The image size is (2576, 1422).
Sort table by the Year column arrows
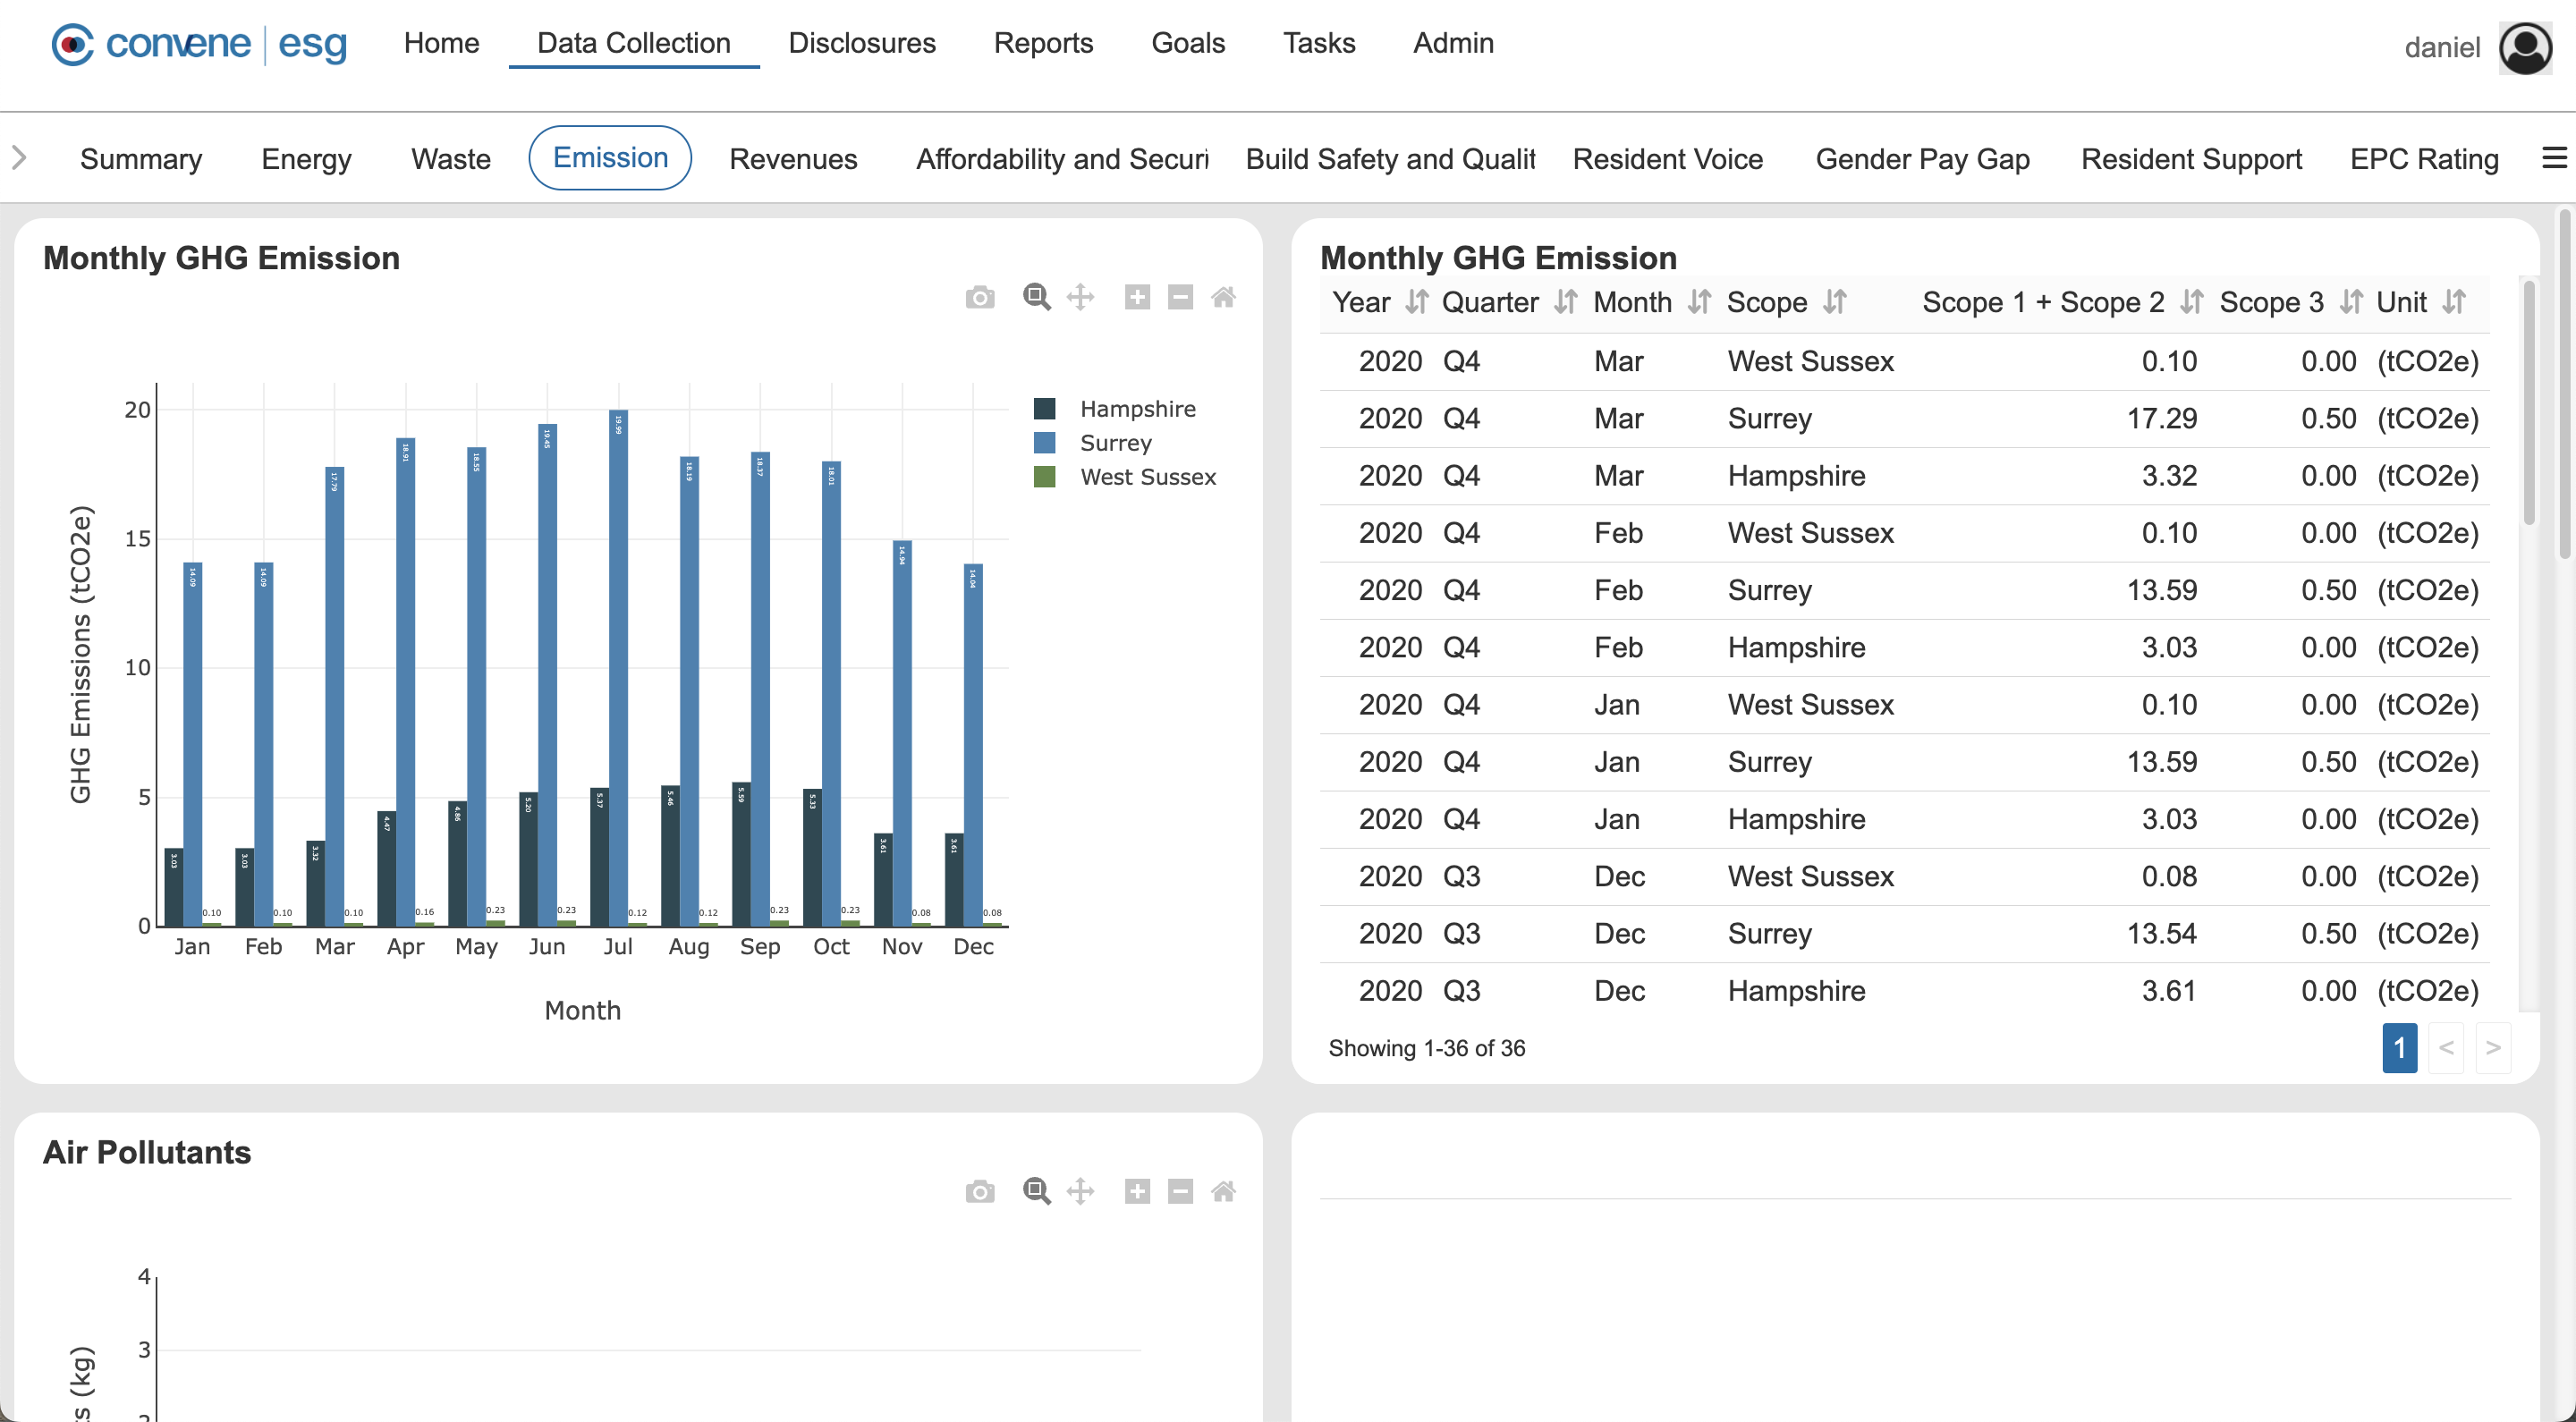1416,302
